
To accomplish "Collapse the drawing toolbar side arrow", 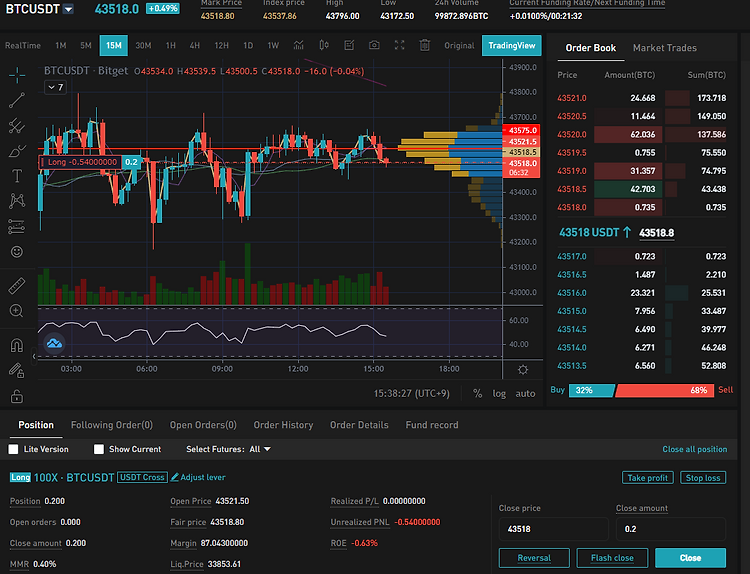I will click(34, 356).
